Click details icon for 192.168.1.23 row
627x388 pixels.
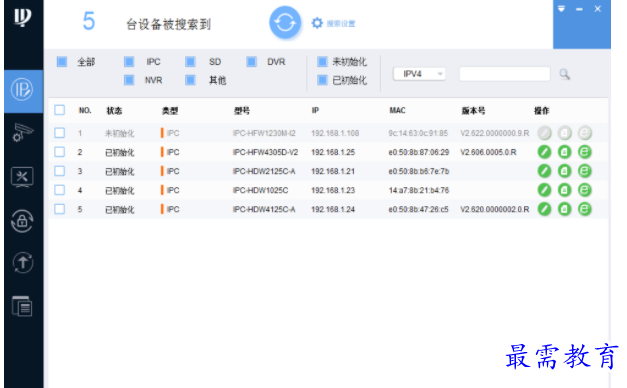click(564, 190)
